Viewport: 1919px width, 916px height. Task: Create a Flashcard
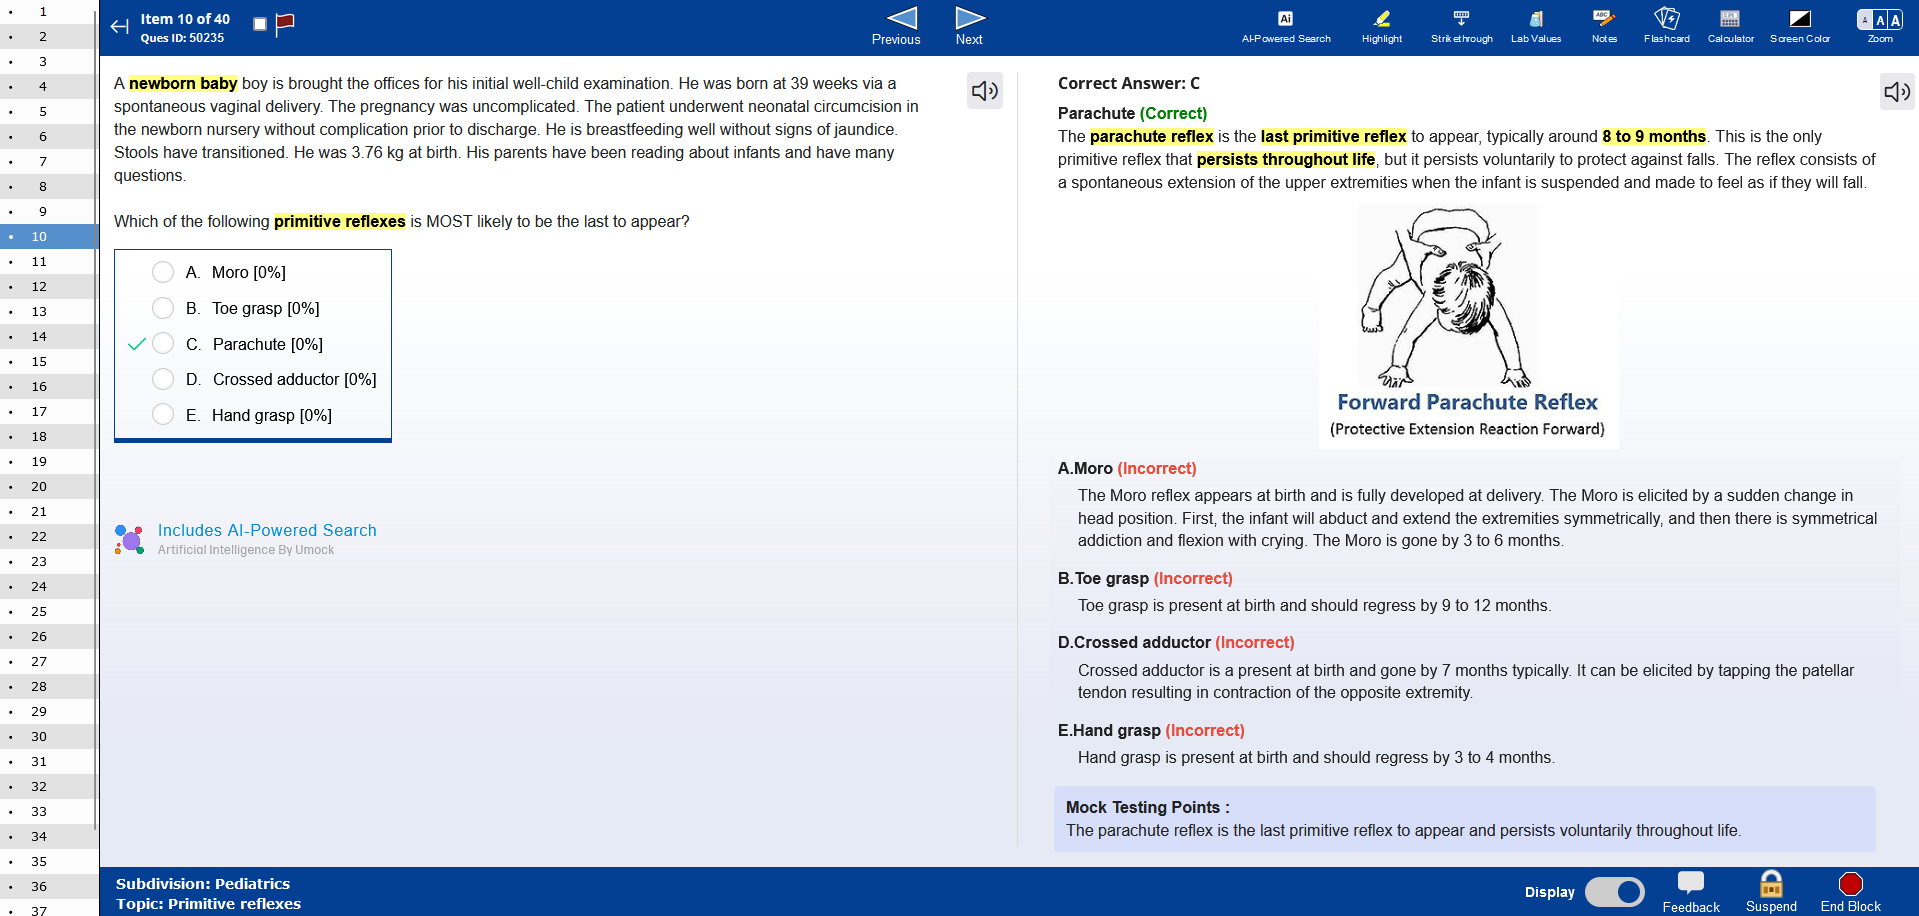tap(1667, 27)
